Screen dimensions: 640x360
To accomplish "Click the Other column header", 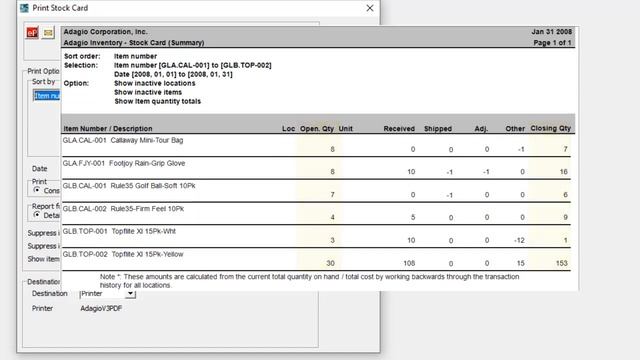I will coord(515,129).
